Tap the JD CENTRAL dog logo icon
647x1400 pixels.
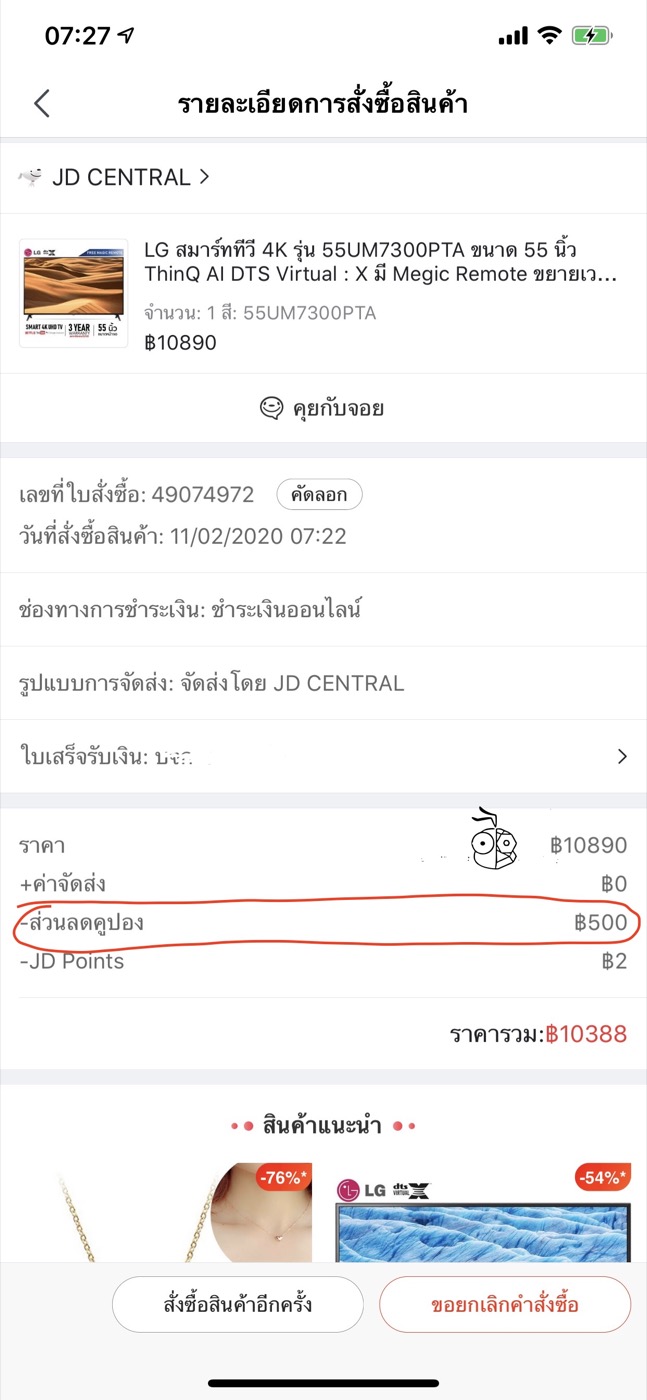(x=31, y=178)
